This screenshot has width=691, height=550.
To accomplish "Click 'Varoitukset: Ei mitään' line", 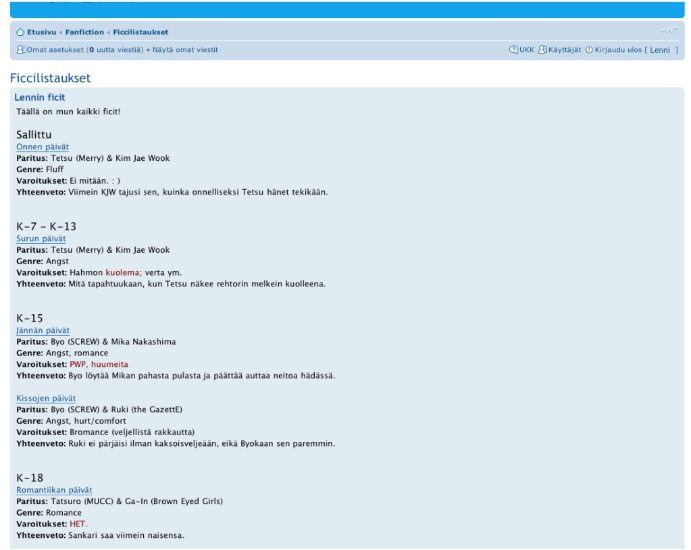I will click(68, 181).
